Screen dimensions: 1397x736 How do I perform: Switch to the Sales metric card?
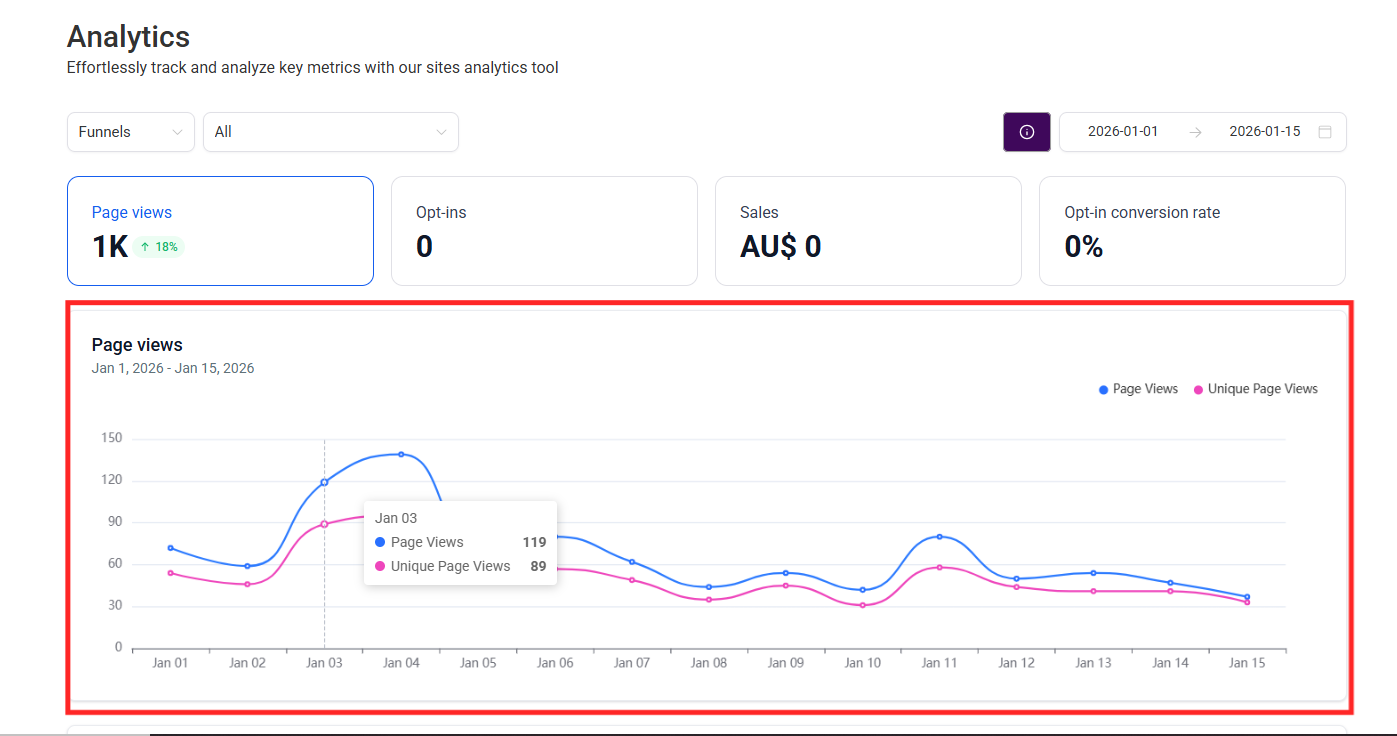(867, 231)
